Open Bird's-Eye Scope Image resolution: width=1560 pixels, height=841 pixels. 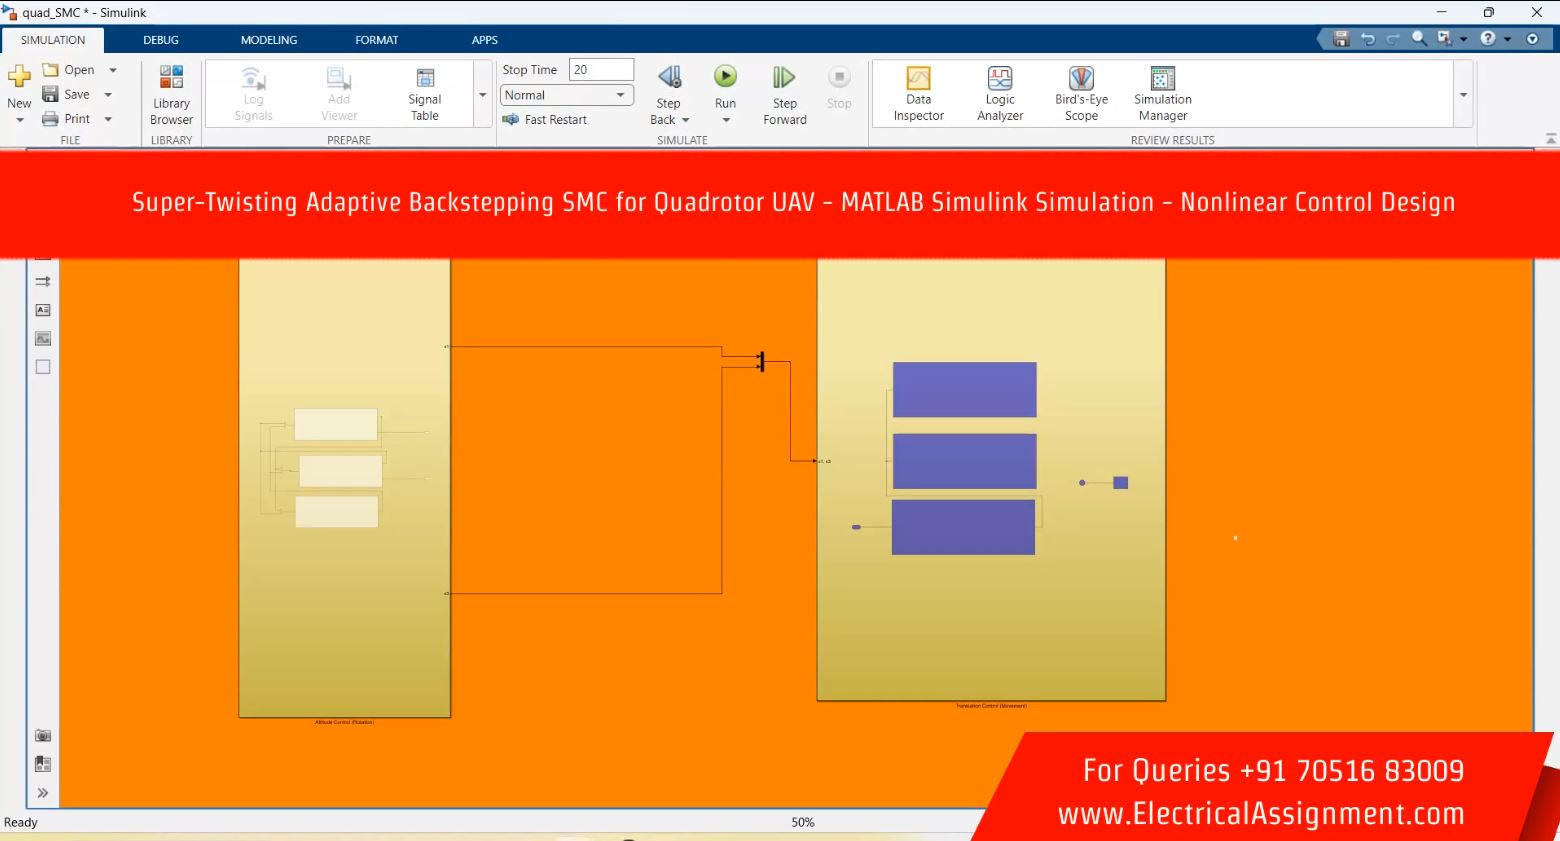pyautogui.click(x=1081, y=93)
